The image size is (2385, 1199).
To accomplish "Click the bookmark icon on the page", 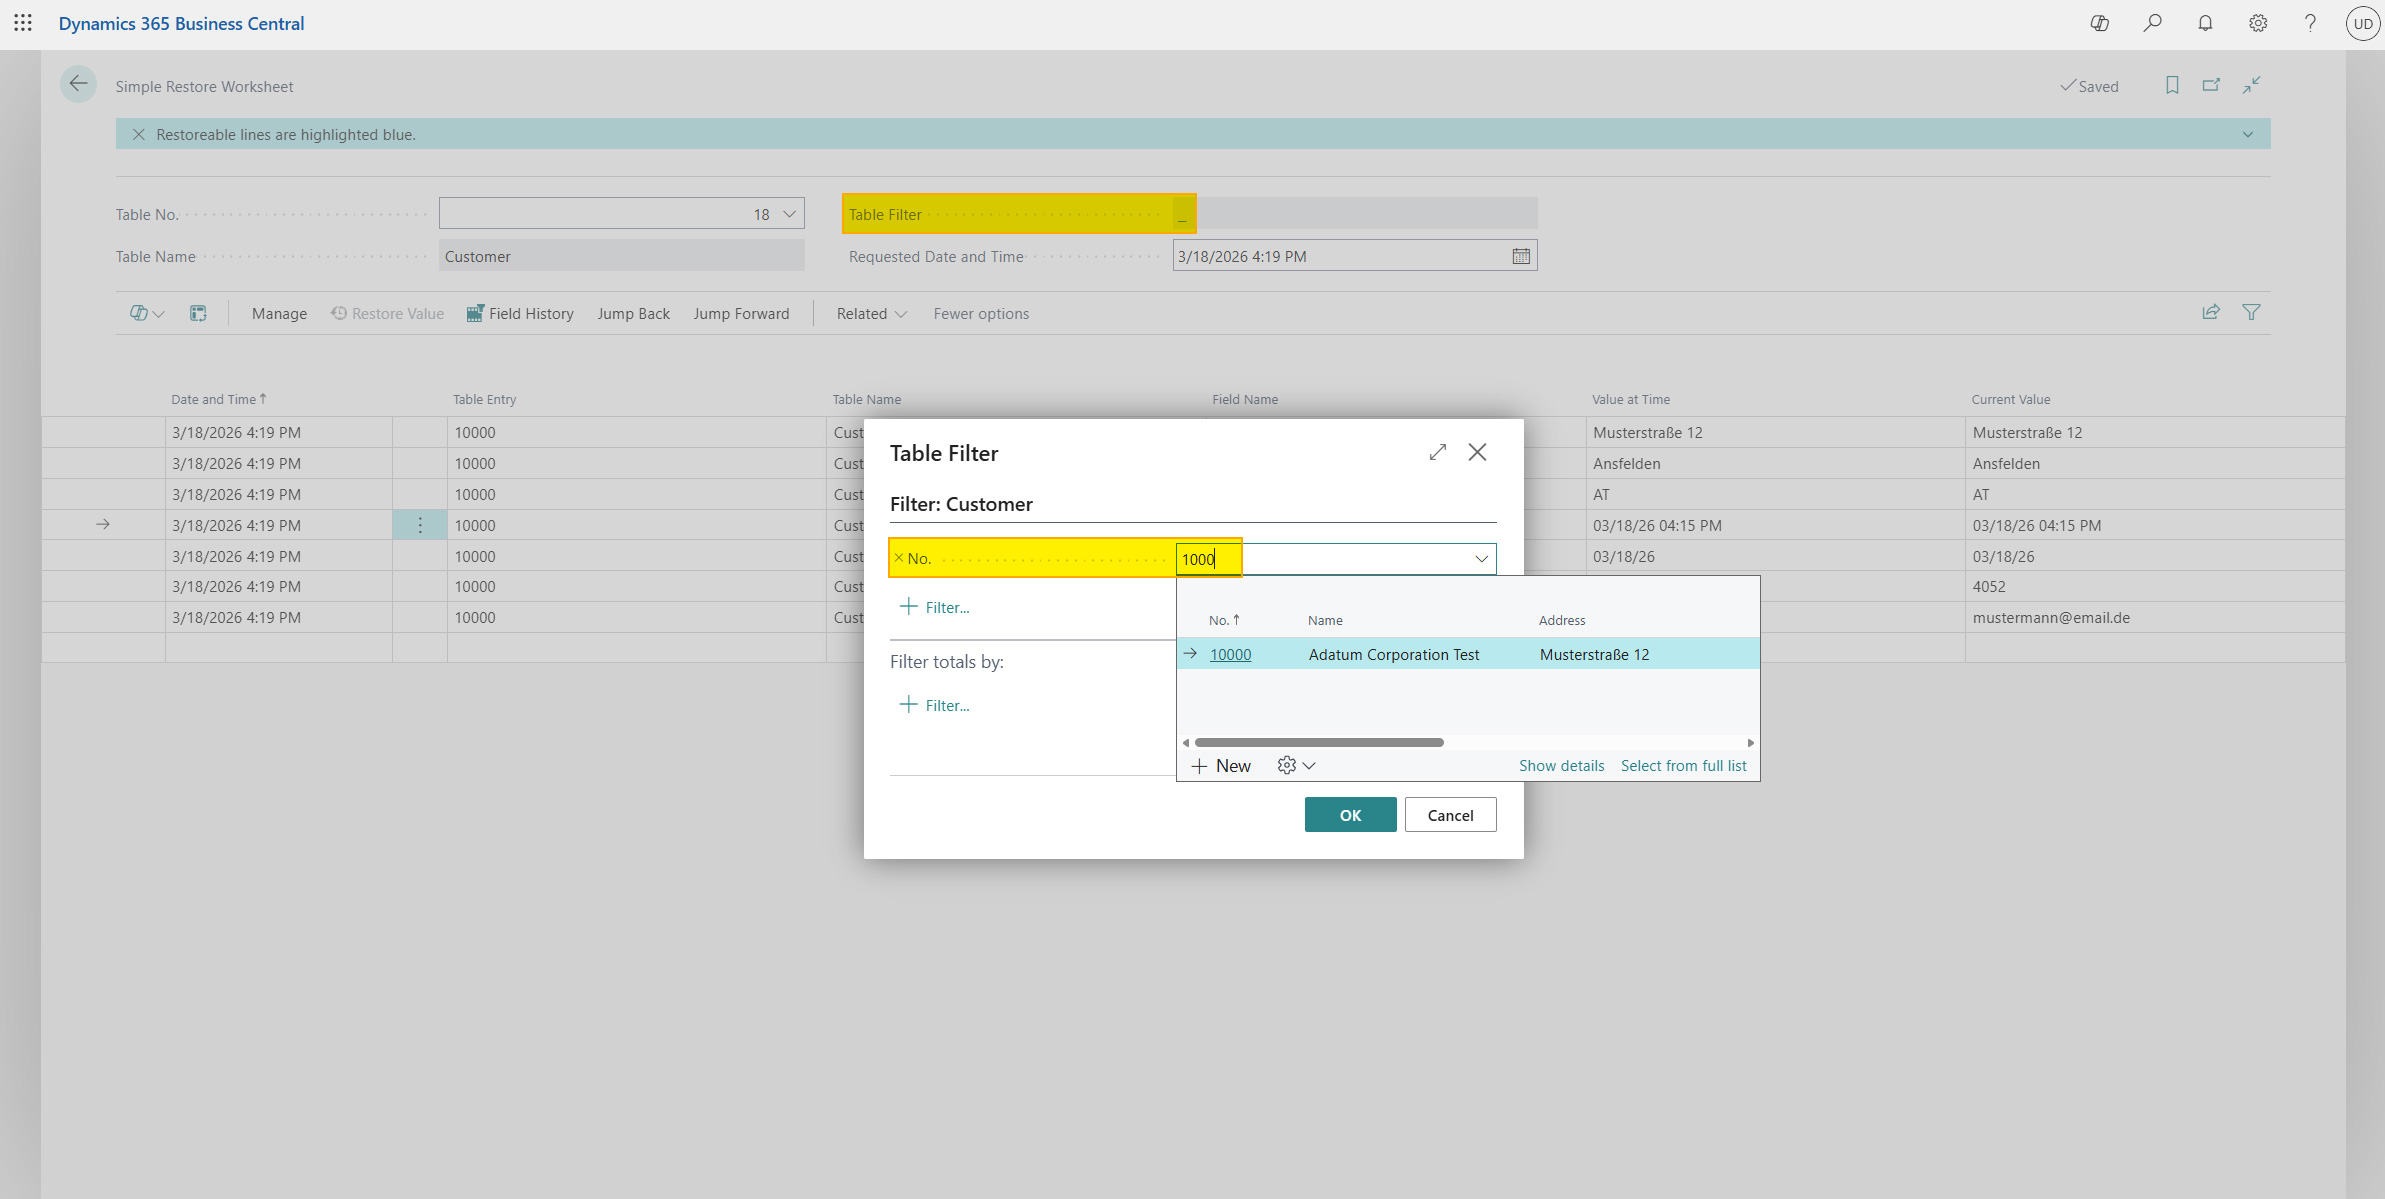I will click(2172, 86).
